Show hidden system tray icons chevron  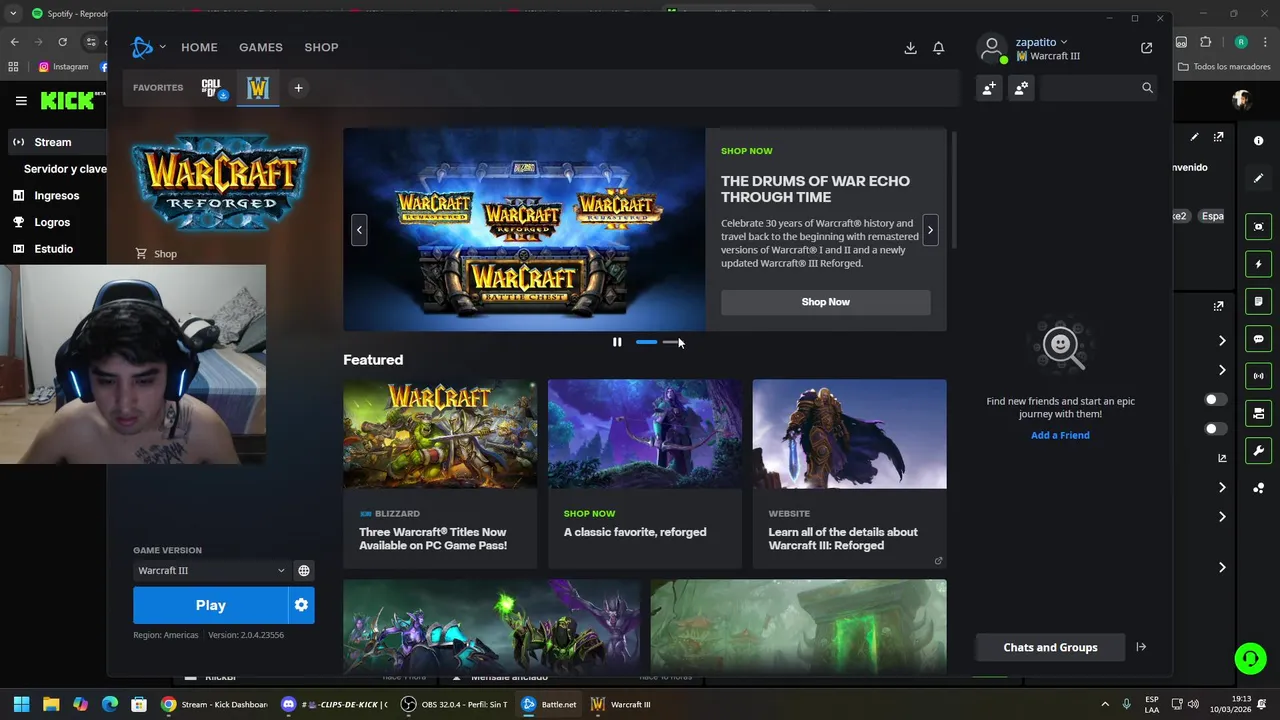[x=1105, y=704]
